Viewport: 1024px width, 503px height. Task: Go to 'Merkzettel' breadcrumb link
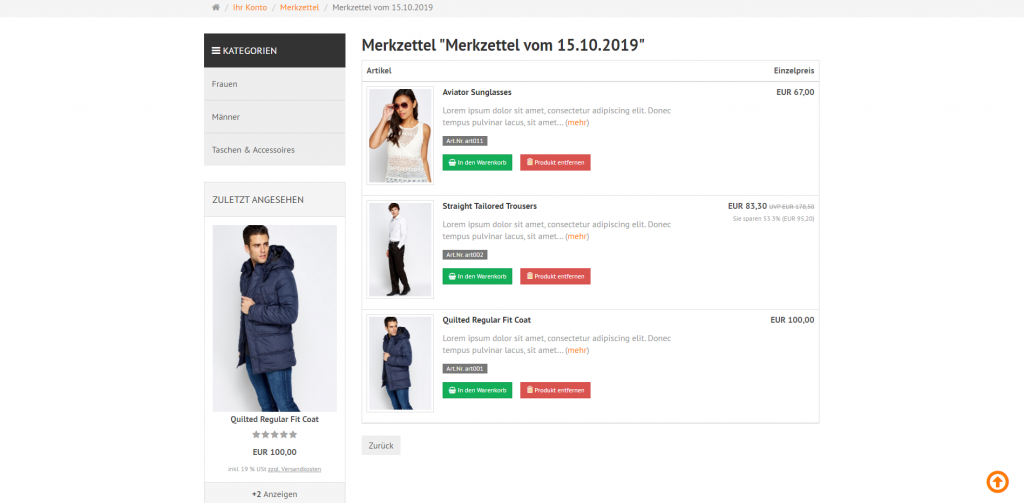300,8
